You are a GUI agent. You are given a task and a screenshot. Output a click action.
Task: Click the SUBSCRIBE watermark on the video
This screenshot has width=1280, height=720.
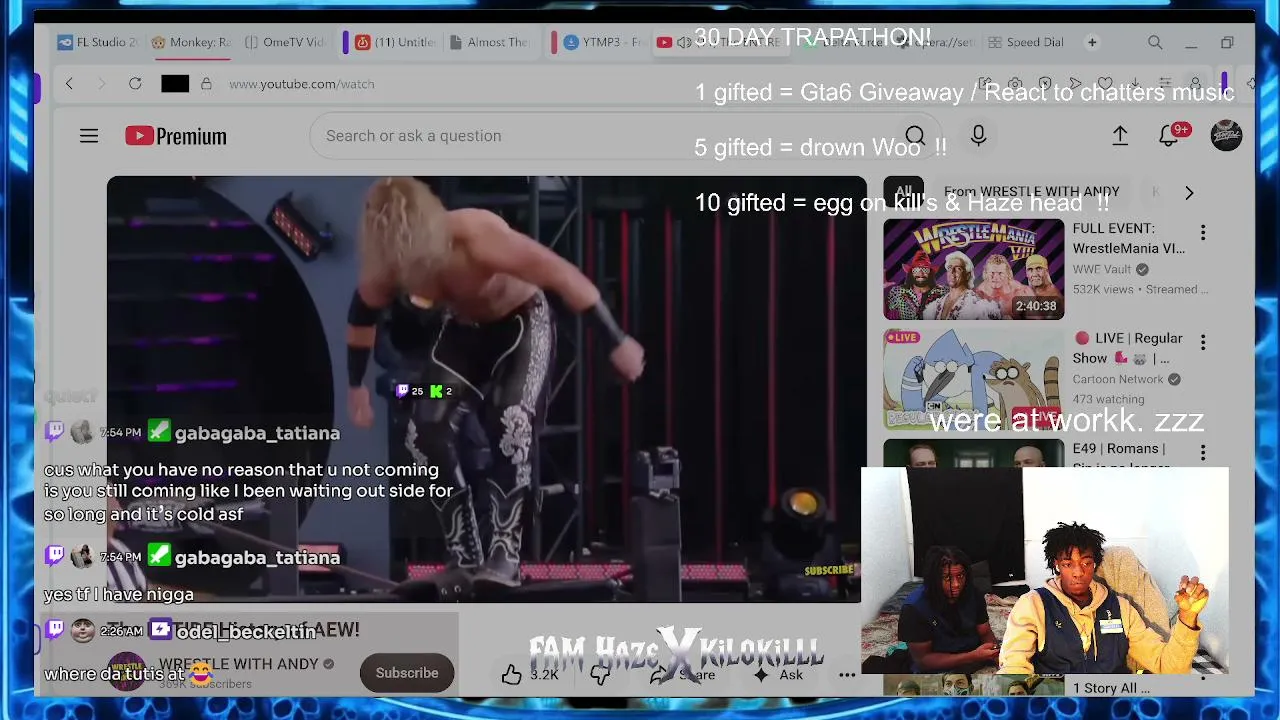point(829,570)
